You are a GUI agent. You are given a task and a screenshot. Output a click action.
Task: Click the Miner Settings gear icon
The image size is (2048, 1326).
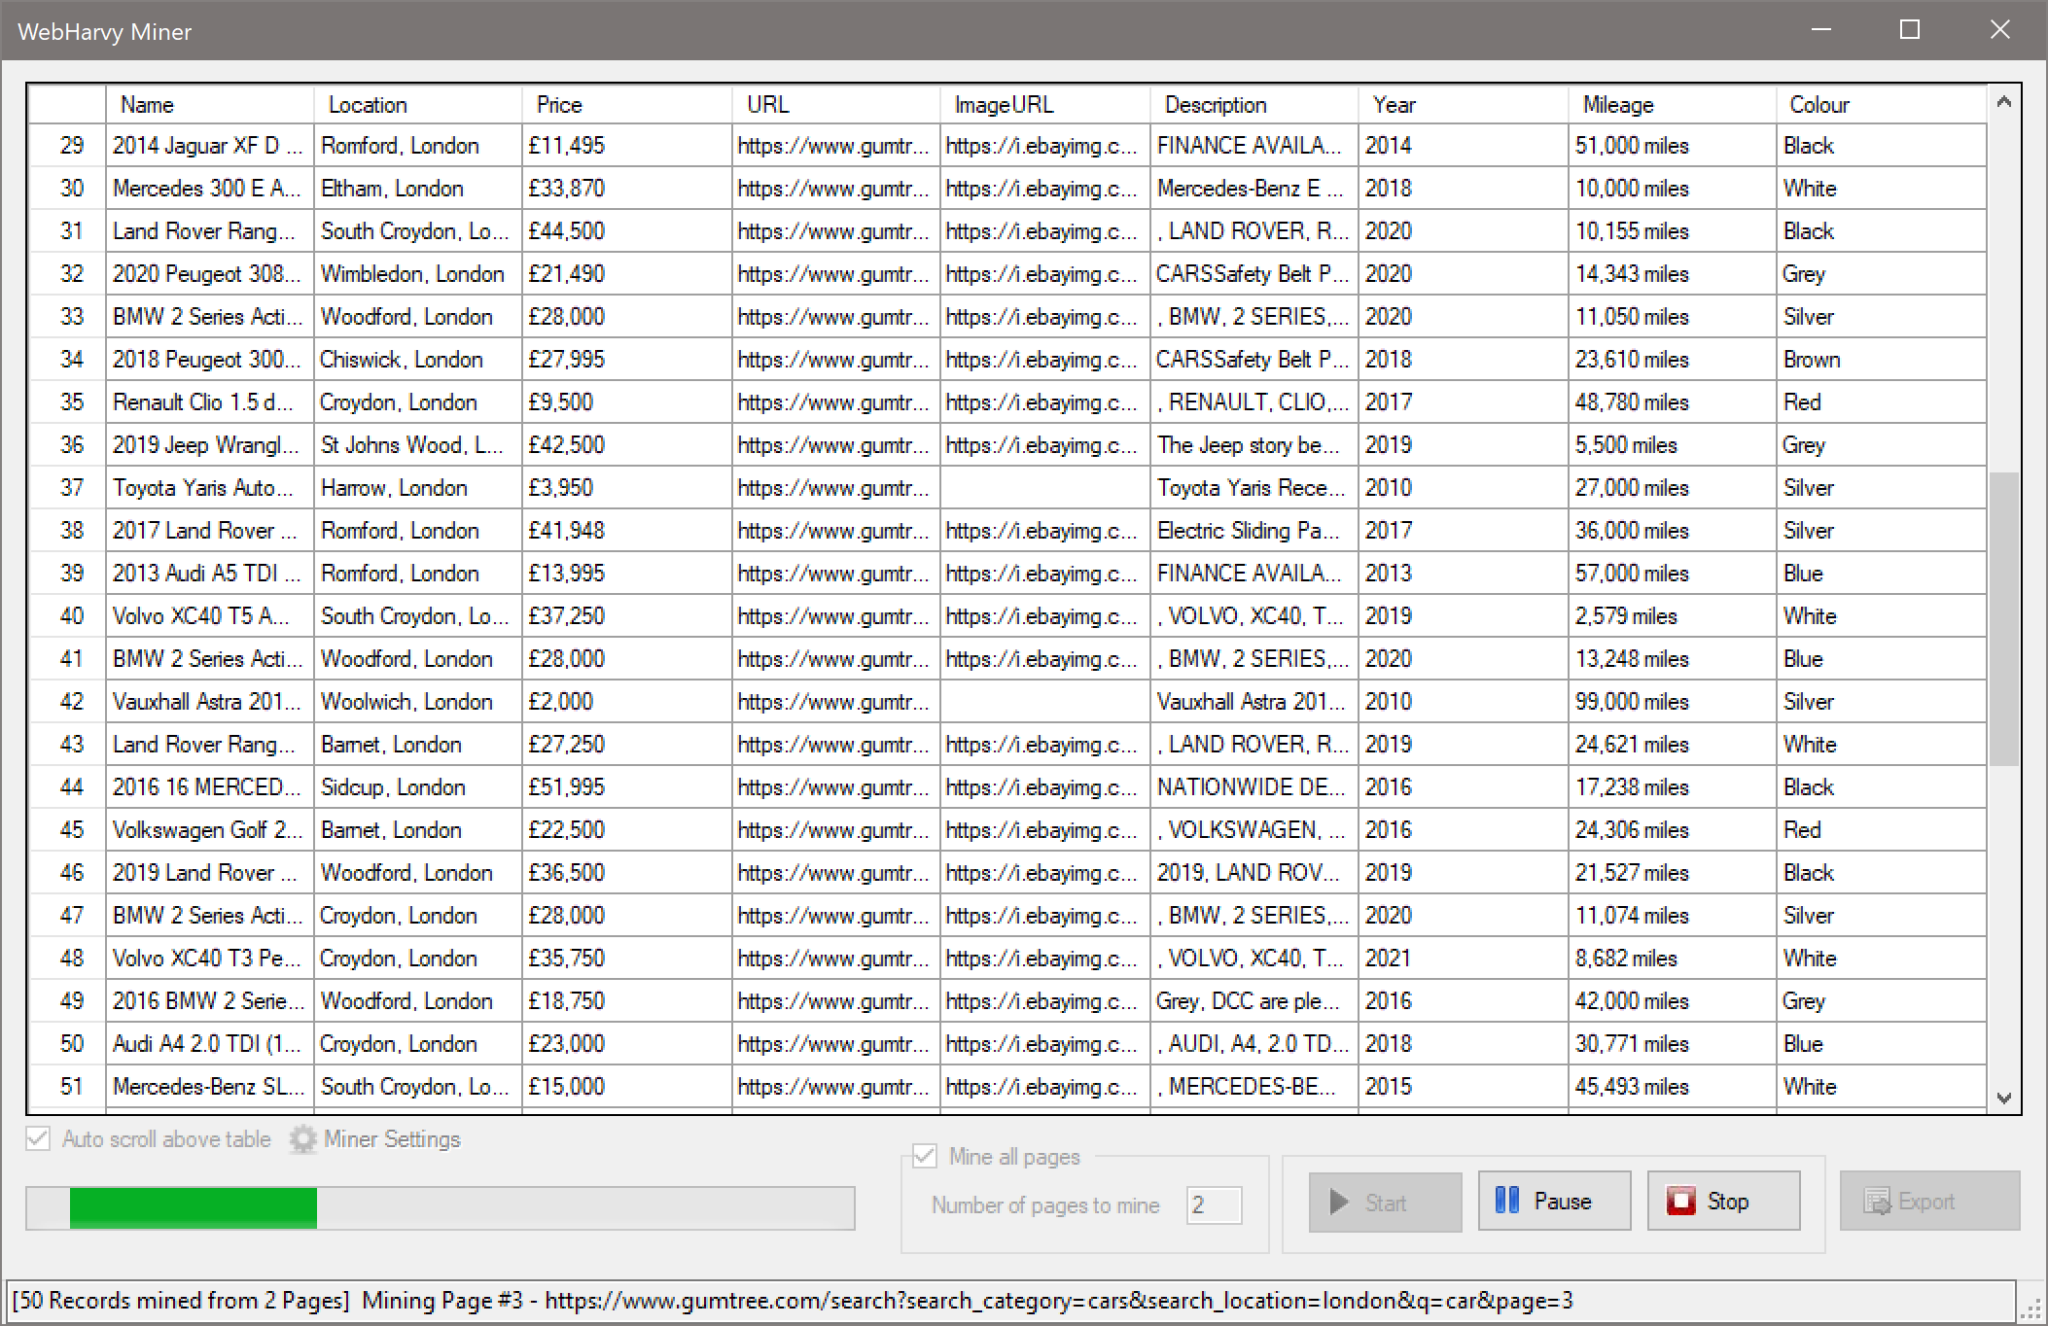click(303, 1139)
